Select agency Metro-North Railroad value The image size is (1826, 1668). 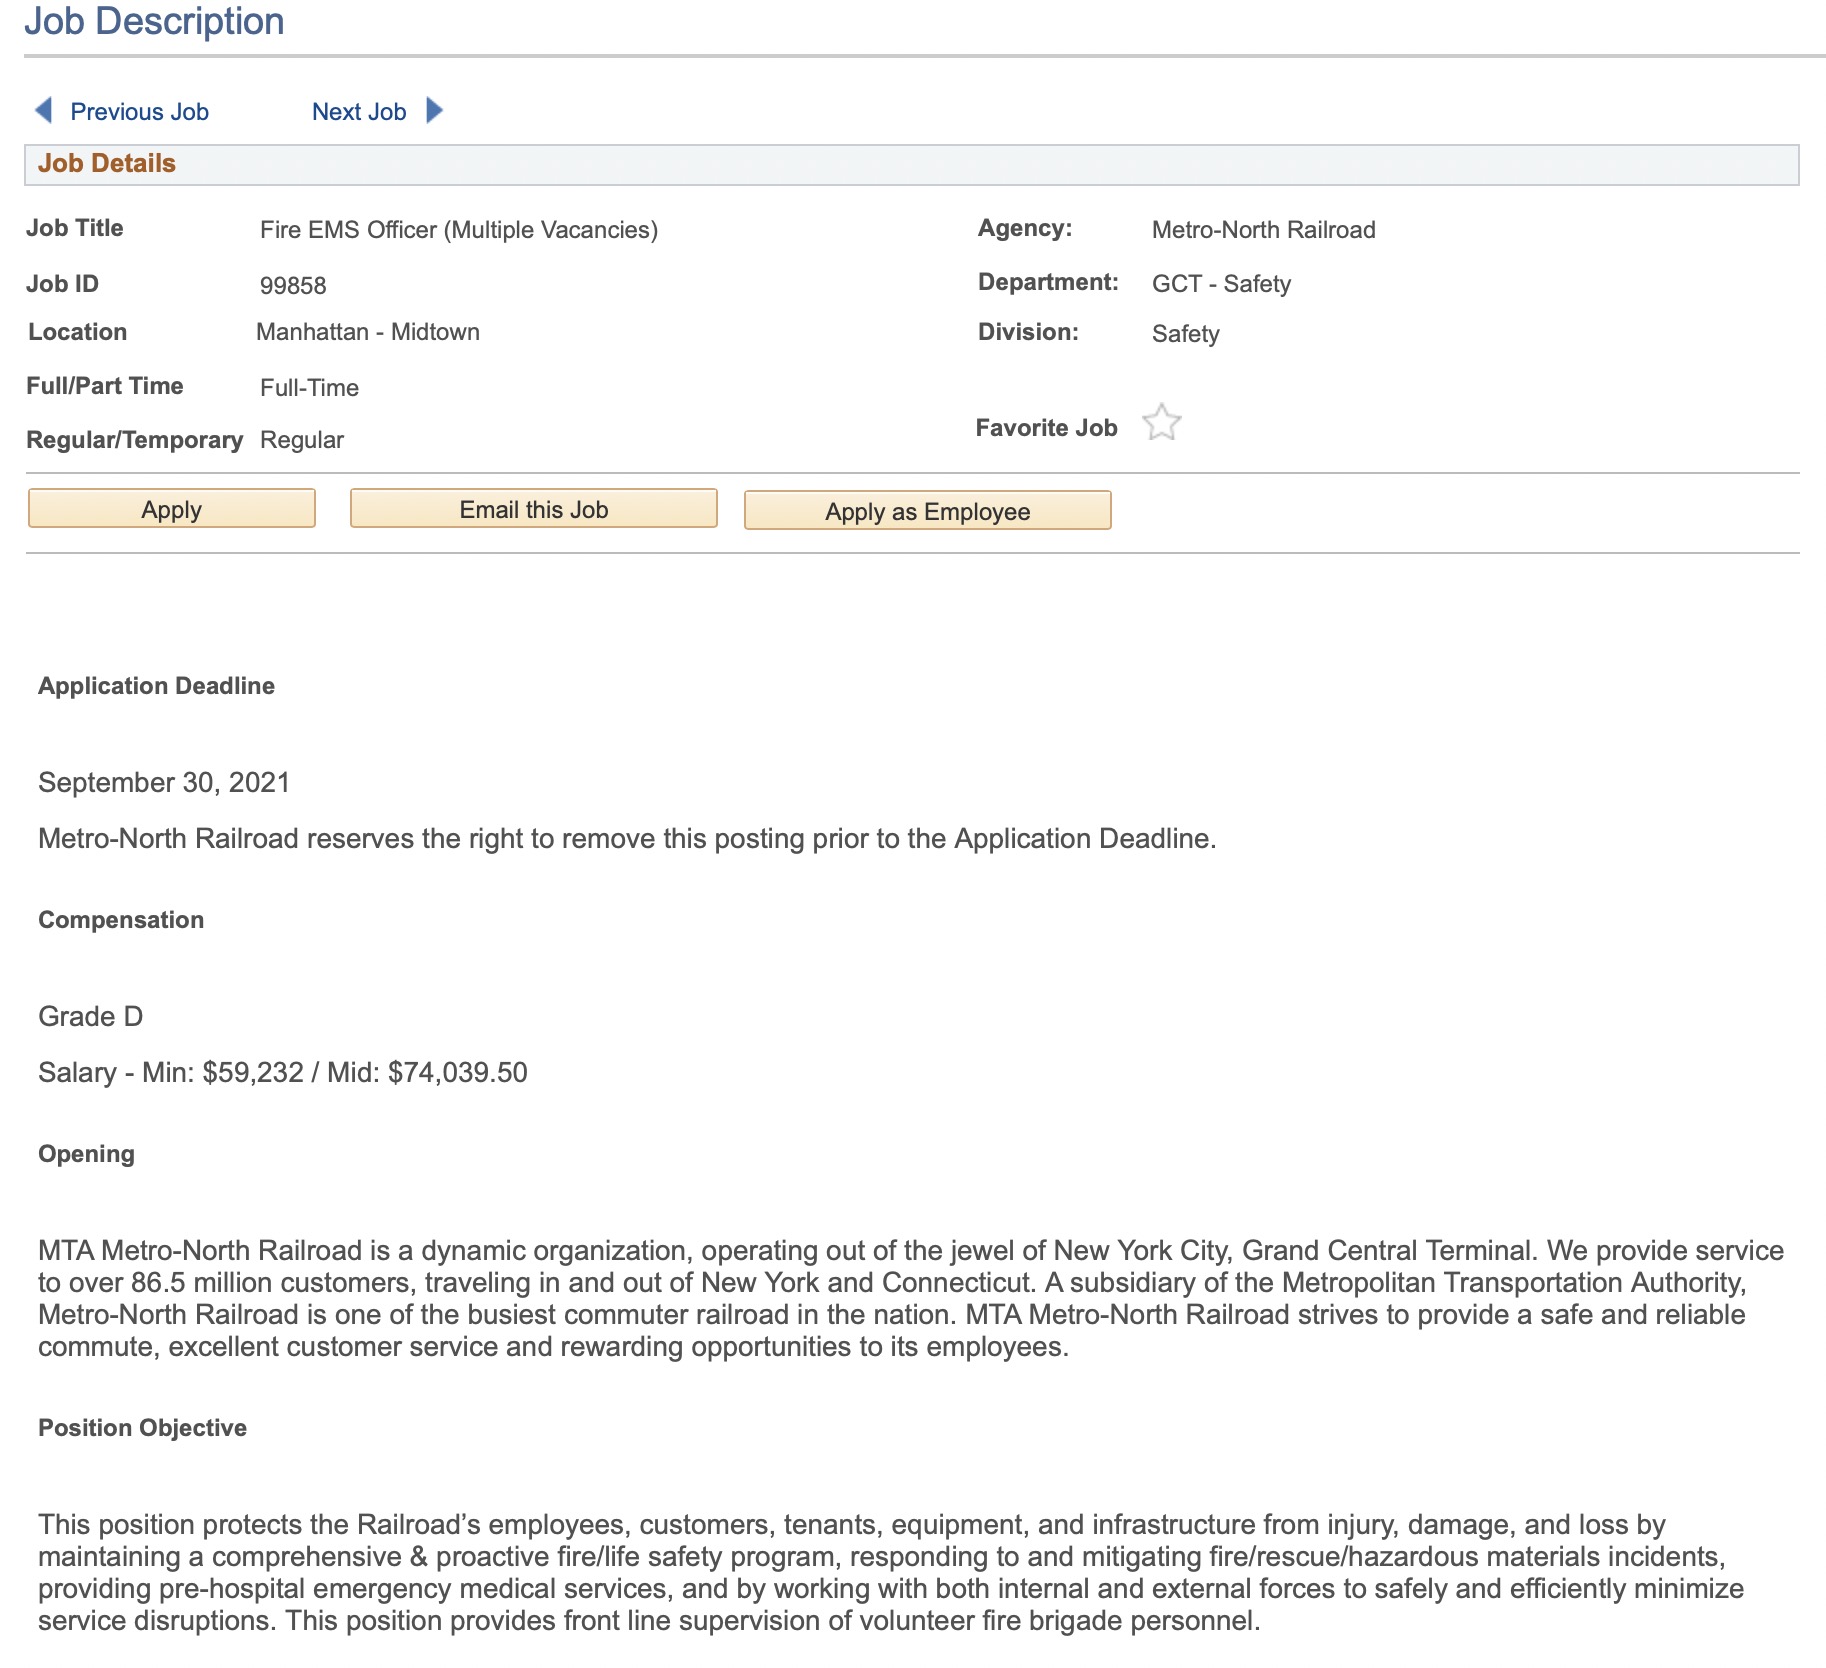(1264, 230)
